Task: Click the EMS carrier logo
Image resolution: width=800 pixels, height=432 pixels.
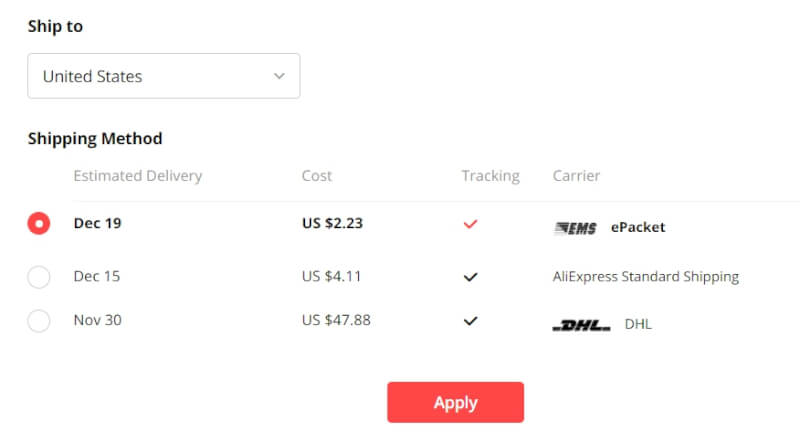Action: click(575, 228)
